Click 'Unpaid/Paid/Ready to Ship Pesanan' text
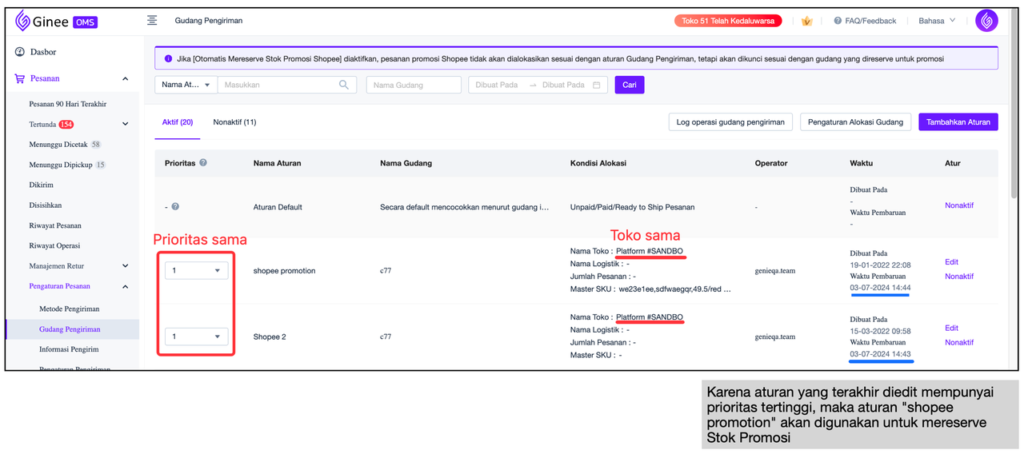Screen dimensions: 1024x454 point(632,207)
